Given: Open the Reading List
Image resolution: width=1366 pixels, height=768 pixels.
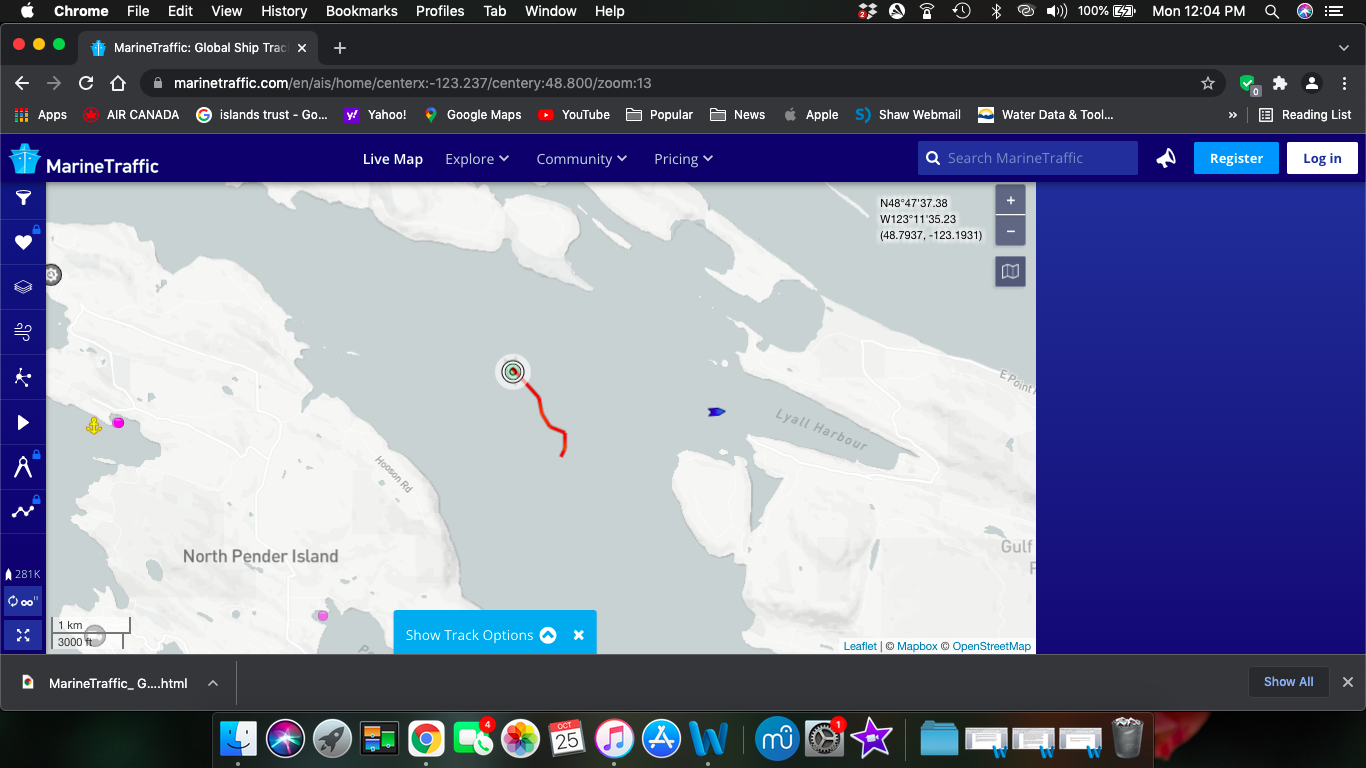Looking at the screenshot, I should click(1305, 115).
